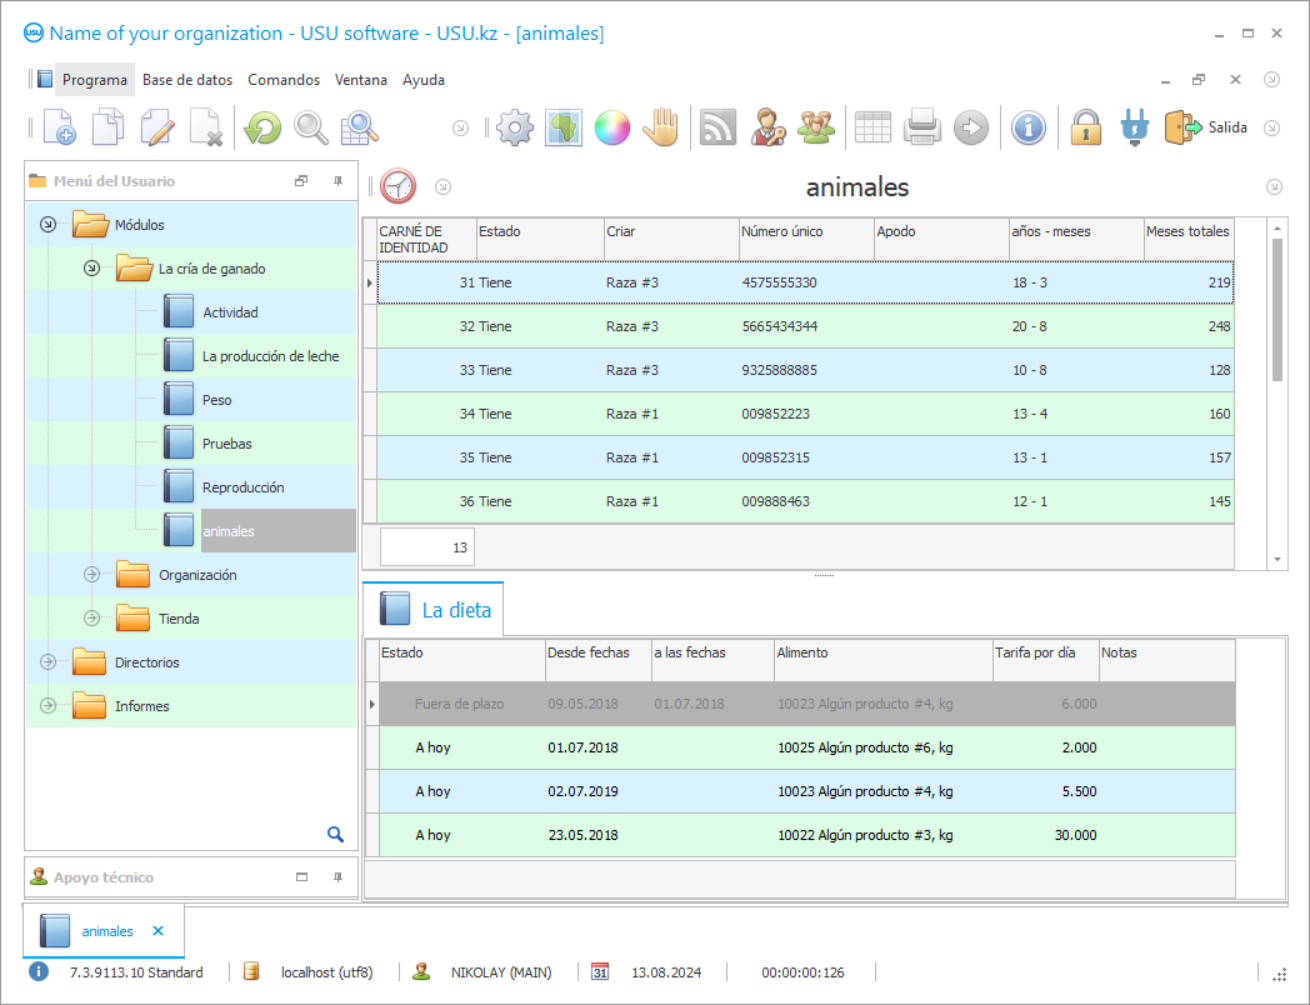Click the record count field showing 13
Screen dimensions: 1310x1005
click(x=427, y=547)
